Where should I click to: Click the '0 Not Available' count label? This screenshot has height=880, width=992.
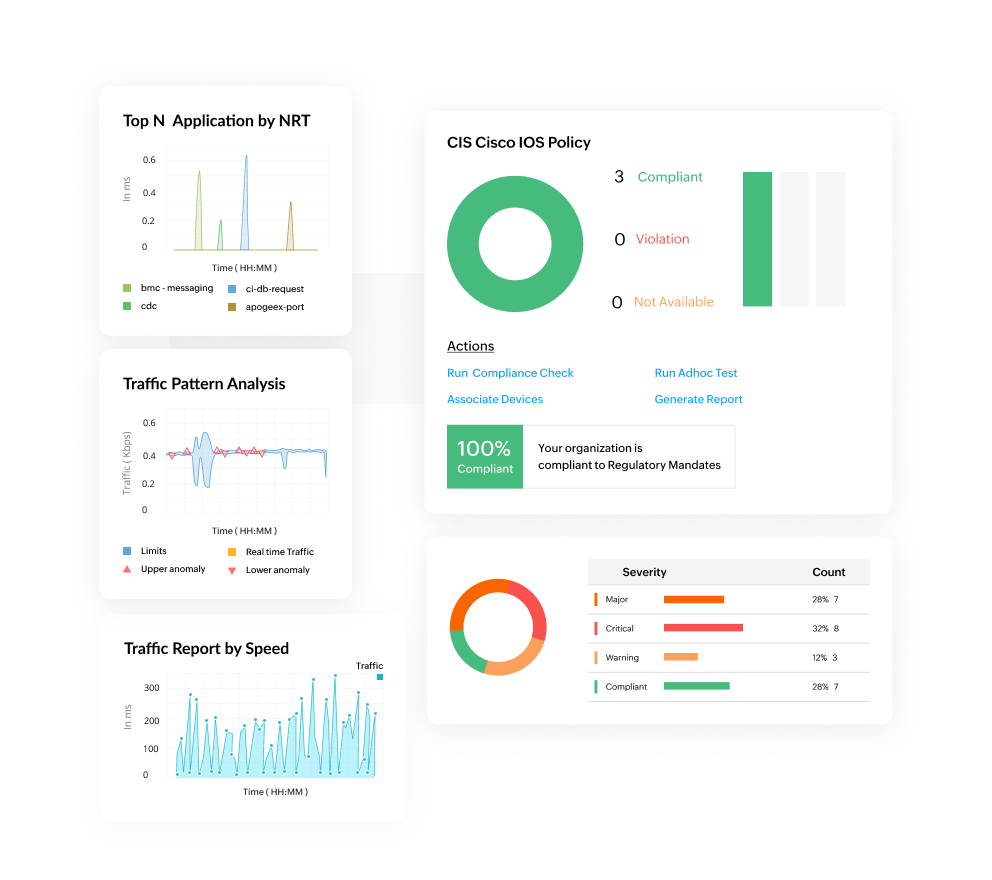tap(662, 302)
